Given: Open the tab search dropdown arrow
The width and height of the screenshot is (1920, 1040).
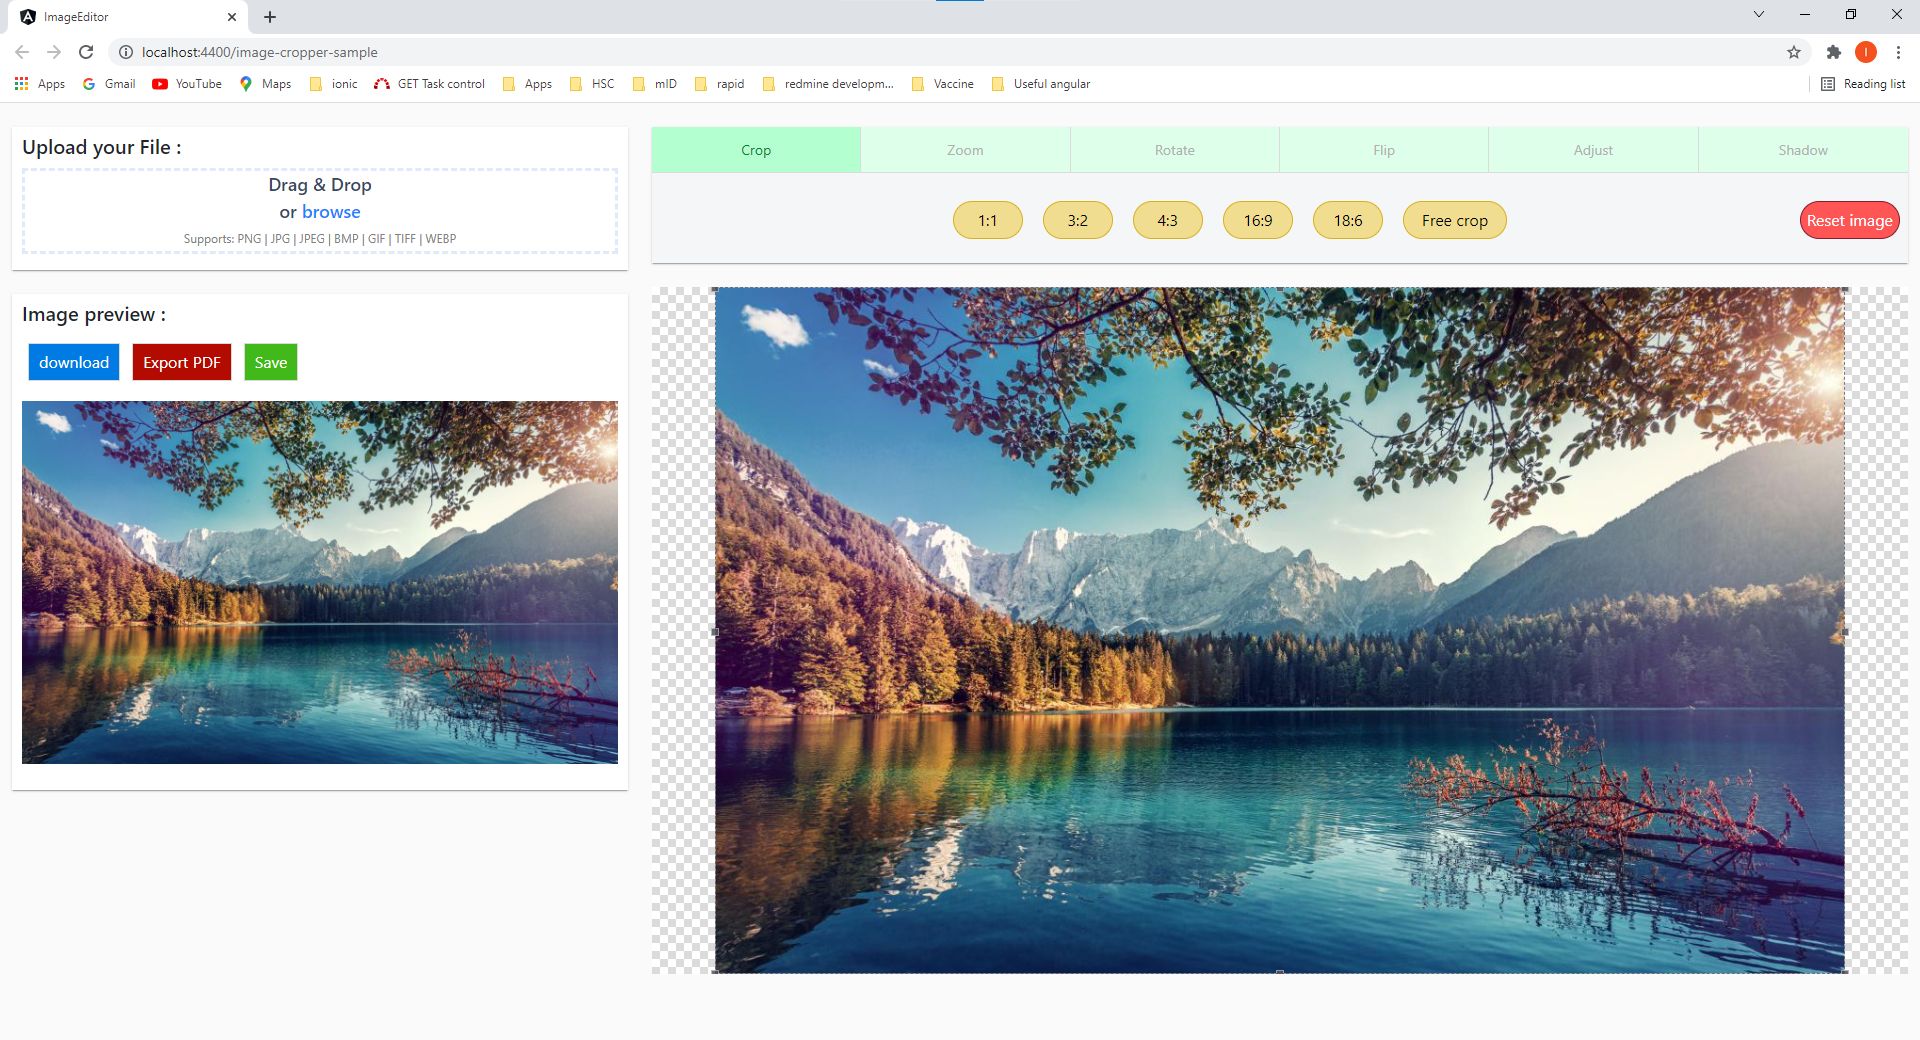Looking at the screenshot, I should 1758,14.
